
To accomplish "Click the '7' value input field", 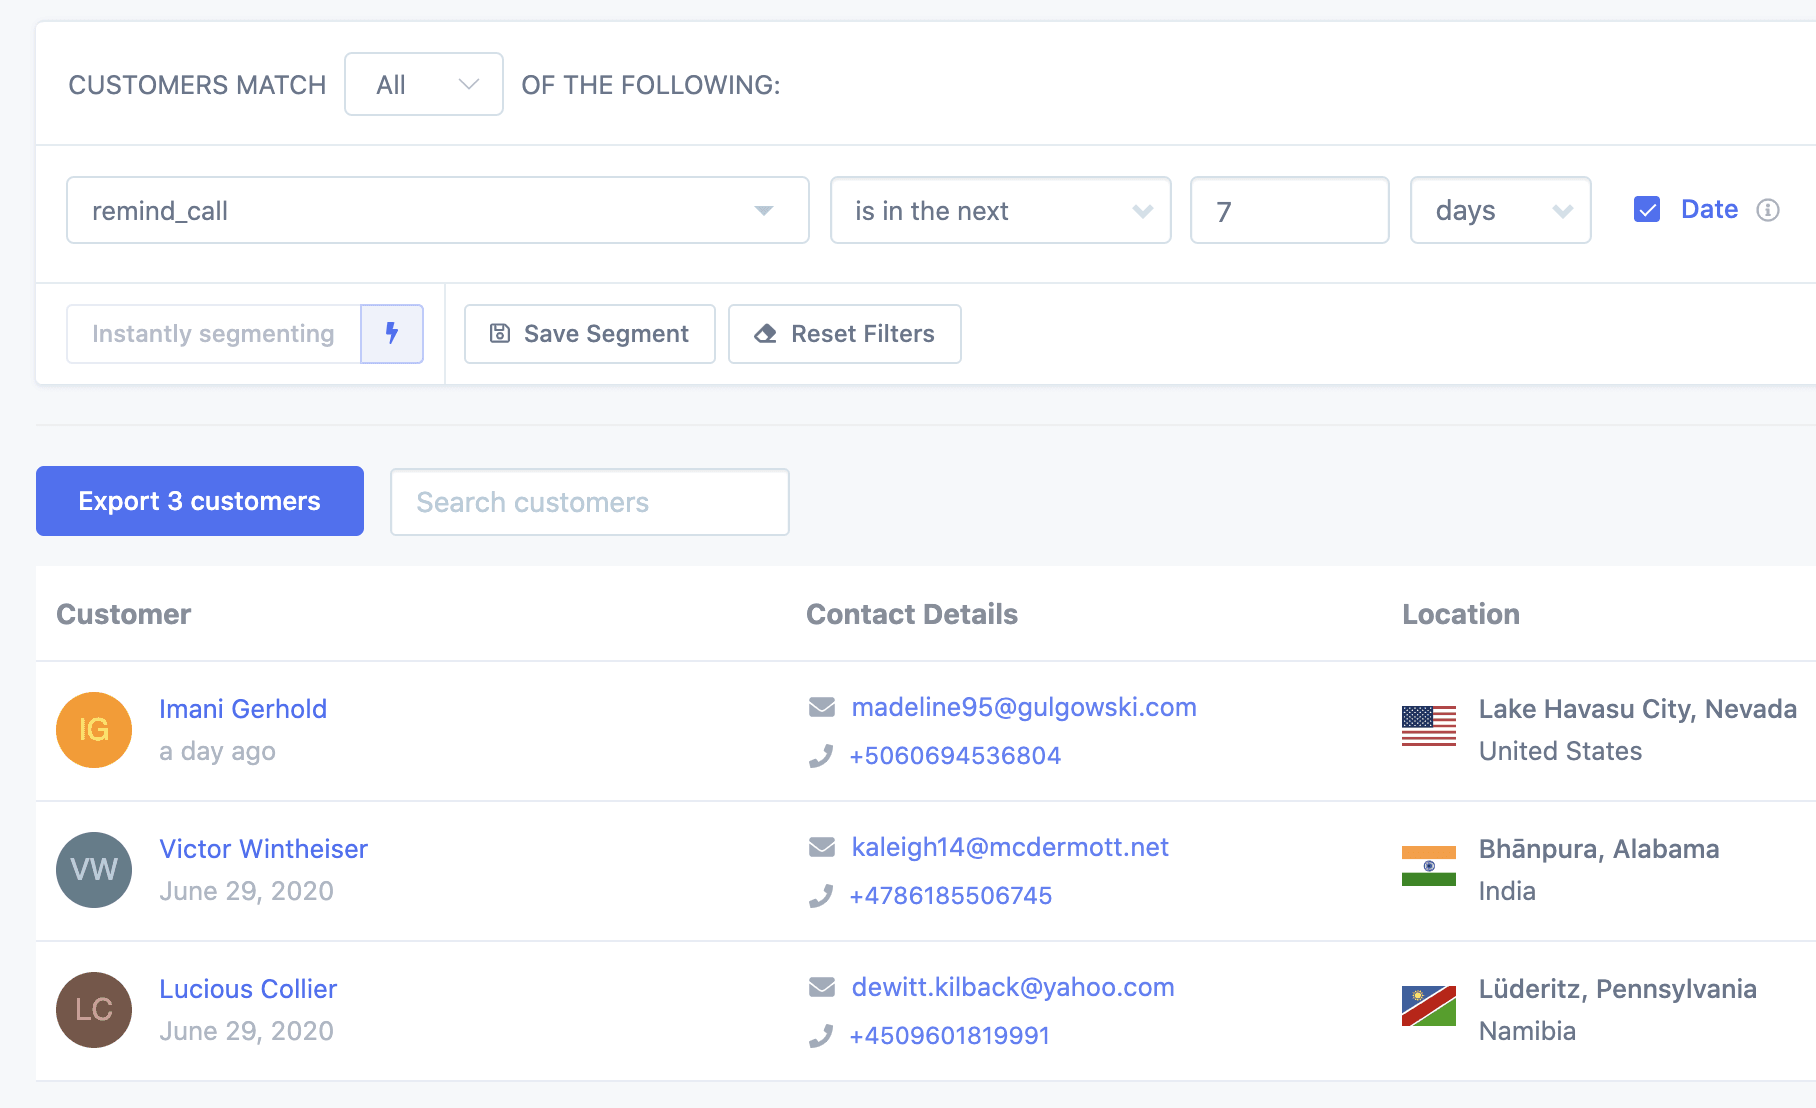I will (x=1289, y=210).
